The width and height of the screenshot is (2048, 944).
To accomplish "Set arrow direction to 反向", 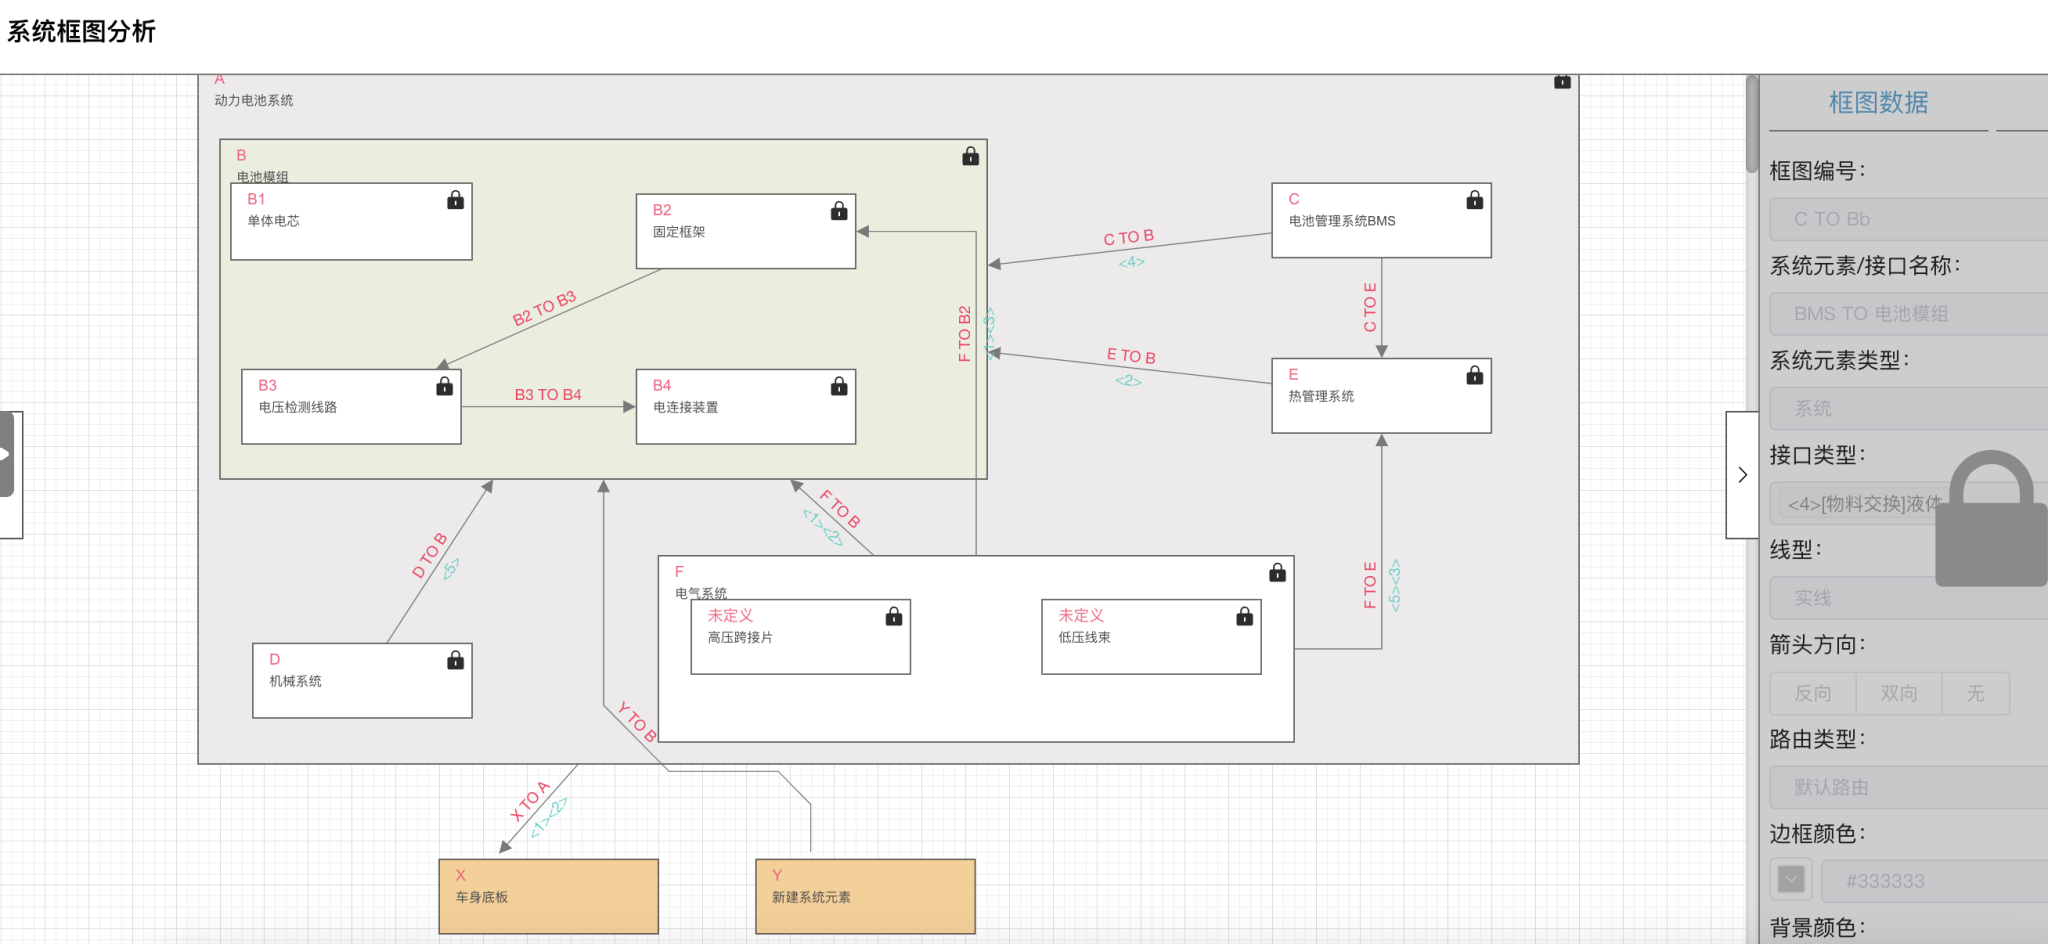I will [1812, 693].
